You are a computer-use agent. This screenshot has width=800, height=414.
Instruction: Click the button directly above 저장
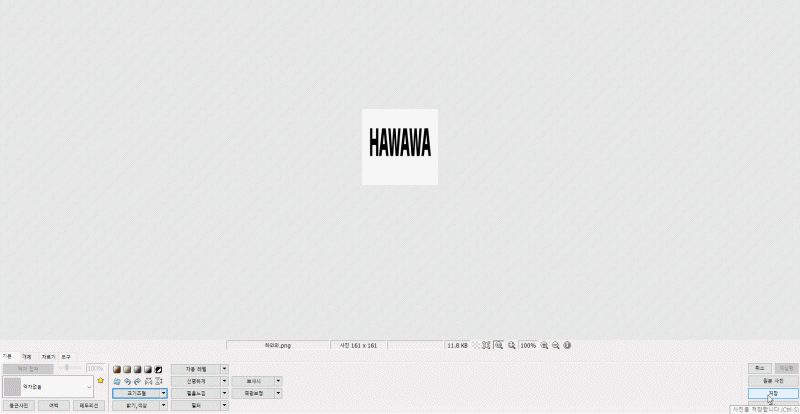point(773,381)
